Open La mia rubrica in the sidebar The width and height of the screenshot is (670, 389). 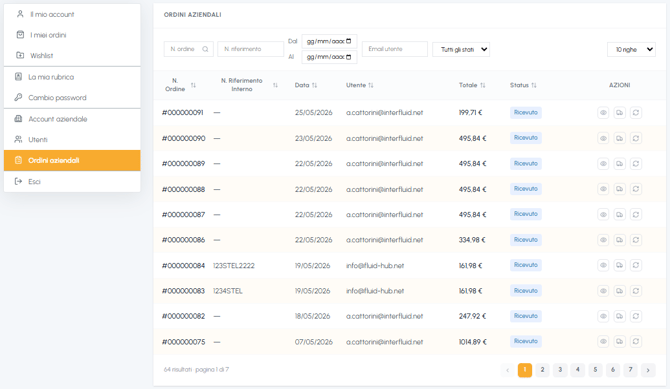(x=72, y=77)
